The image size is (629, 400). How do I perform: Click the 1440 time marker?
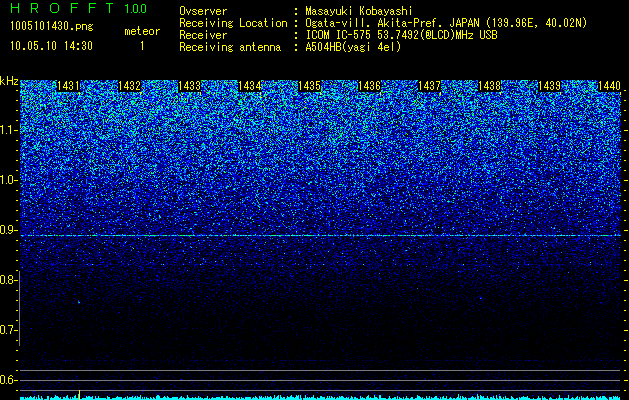[609, 86]
